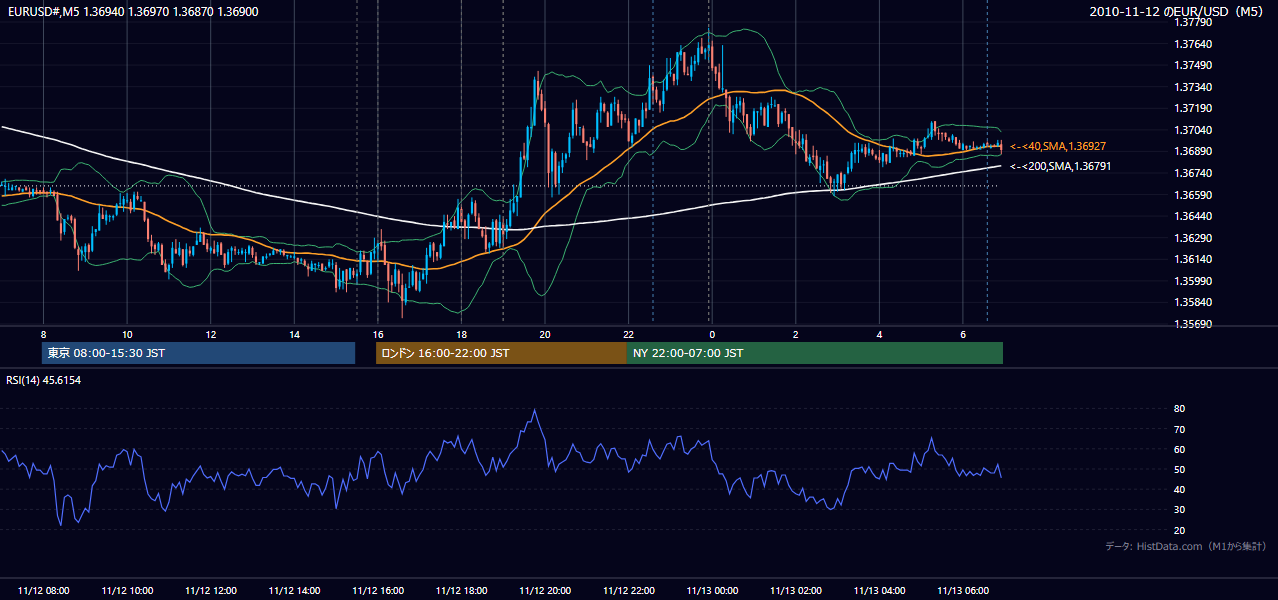Click the 11/13 04:00 bottom time label
This screenshot has height=600, width=1278.
(x=879, y=591)
